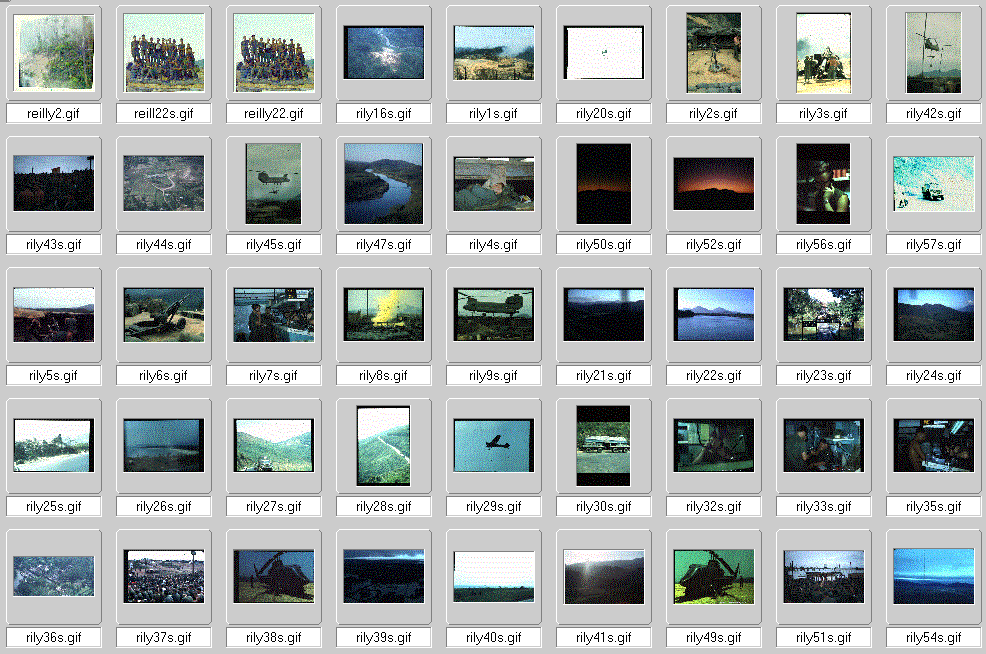The height and width of the screenshot is (654, 986).
Task: Select the rily52s.gif sunset thumbnail
Action: pyautogui.click(x=714, y=184)
